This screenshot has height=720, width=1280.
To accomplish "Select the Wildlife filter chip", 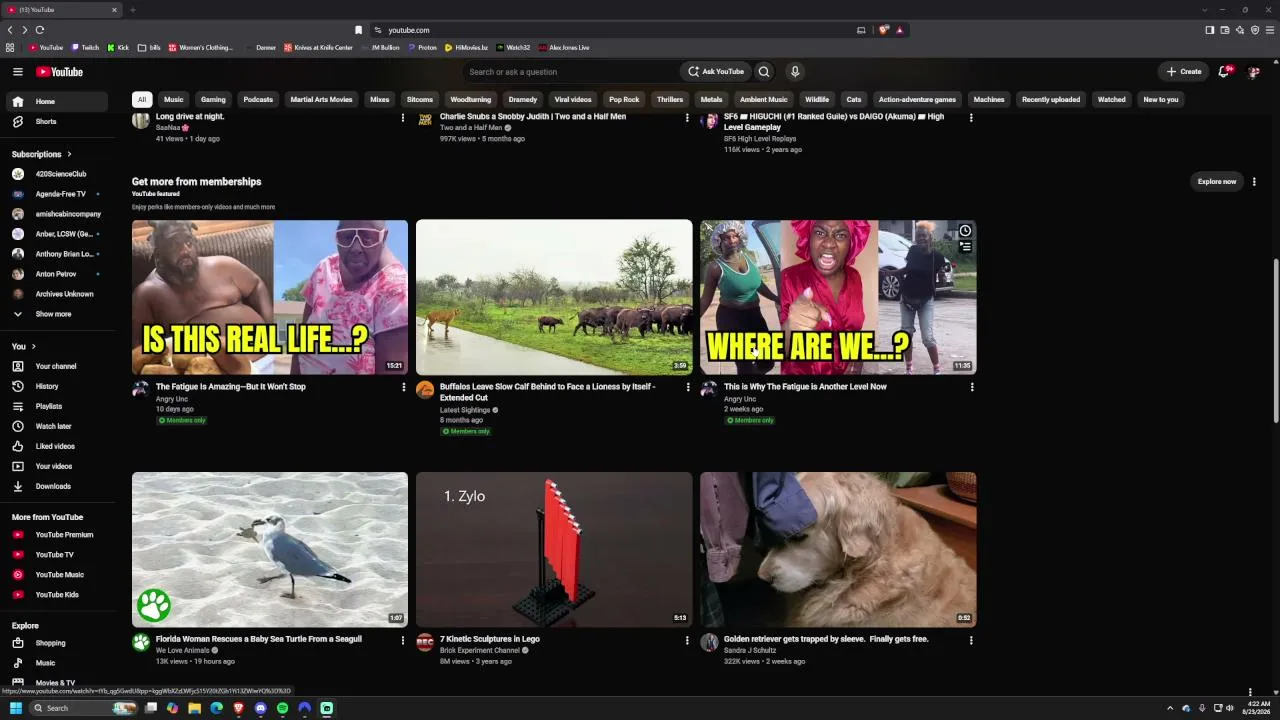I will [817, 100].
